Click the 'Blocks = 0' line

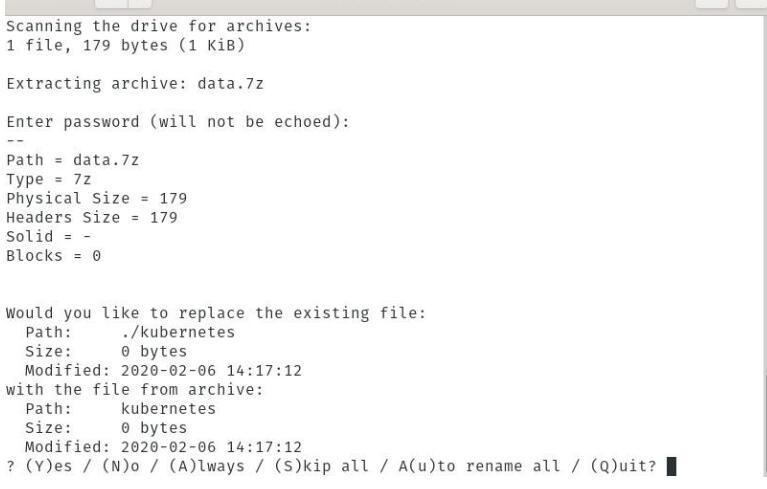53,256
